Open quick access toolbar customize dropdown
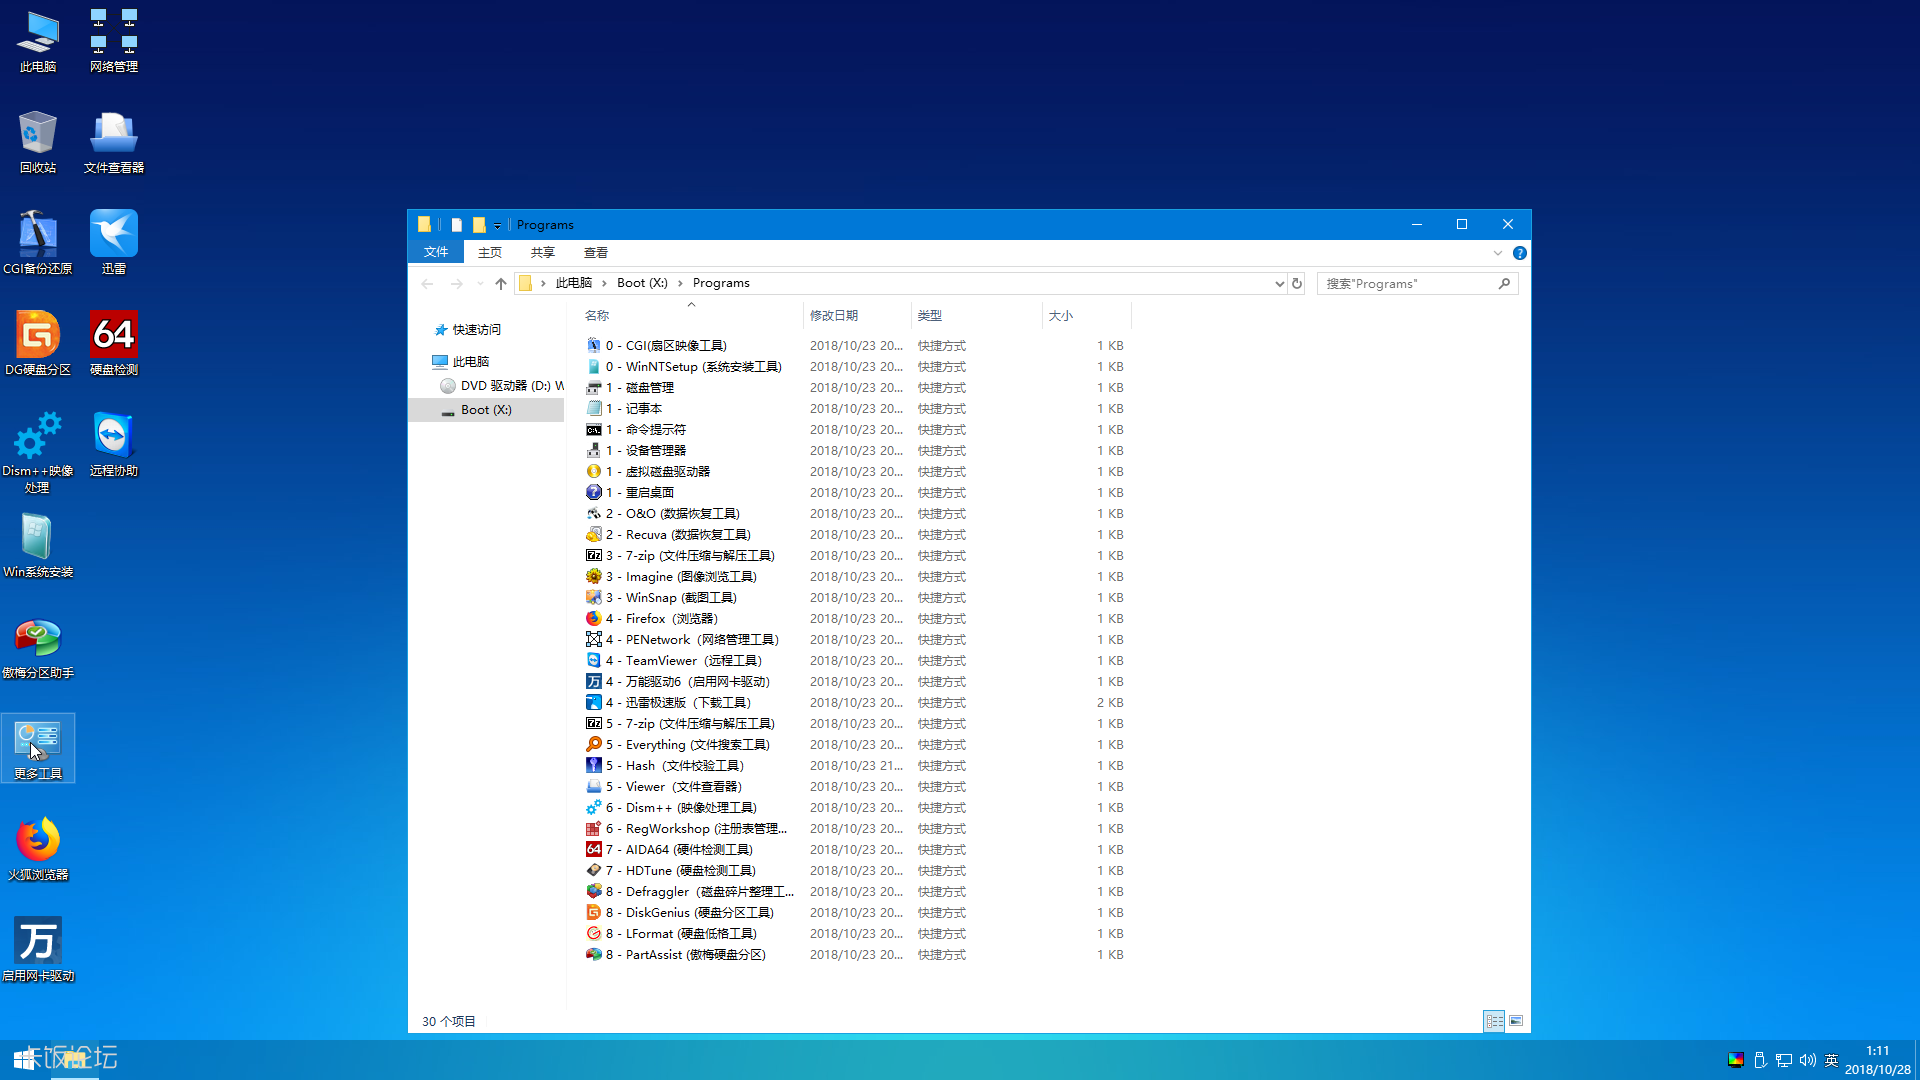Viewport: 1920px width, 1080px height. pyautogui.click(x=497, y=225)
